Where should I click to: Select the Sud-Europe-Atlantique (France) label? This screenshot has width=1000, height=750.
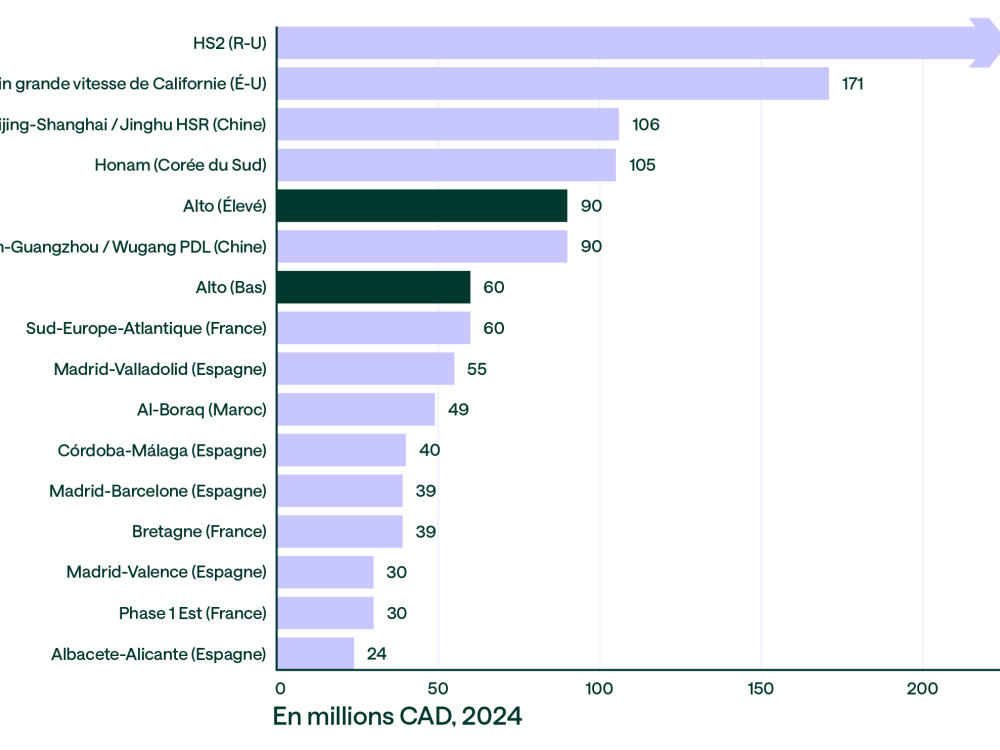146,328
